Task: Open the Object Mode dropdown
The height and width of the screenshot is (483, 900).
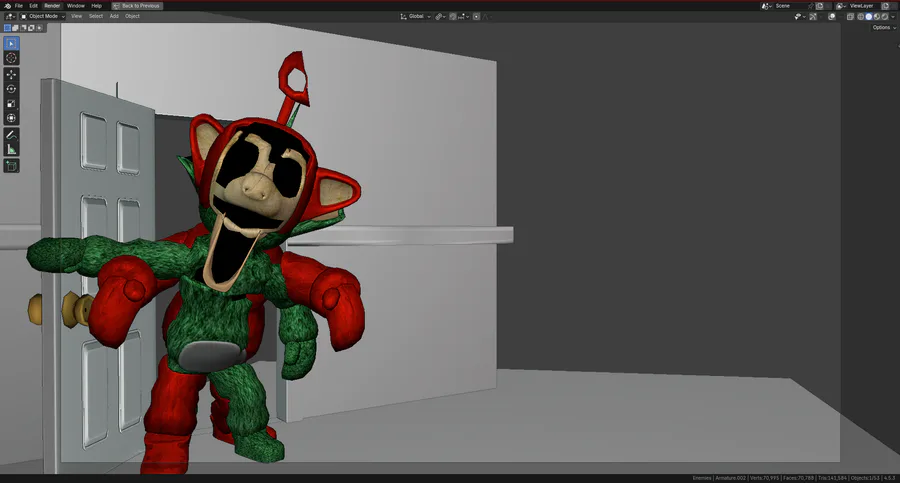Action: pyautogui.click(x=42, y=16)
